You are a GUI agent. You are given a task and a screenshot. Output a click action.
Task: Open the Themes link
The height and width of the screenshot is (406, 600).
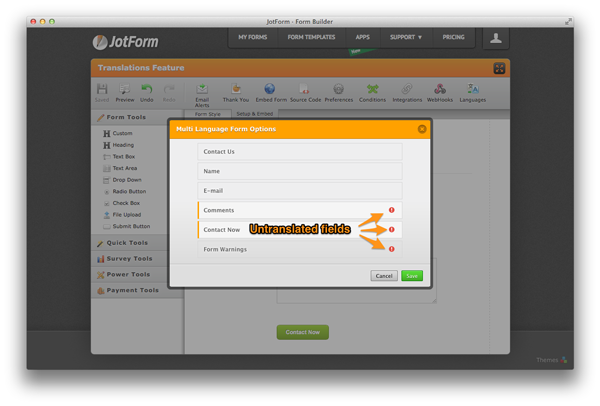tap(551, 360)
